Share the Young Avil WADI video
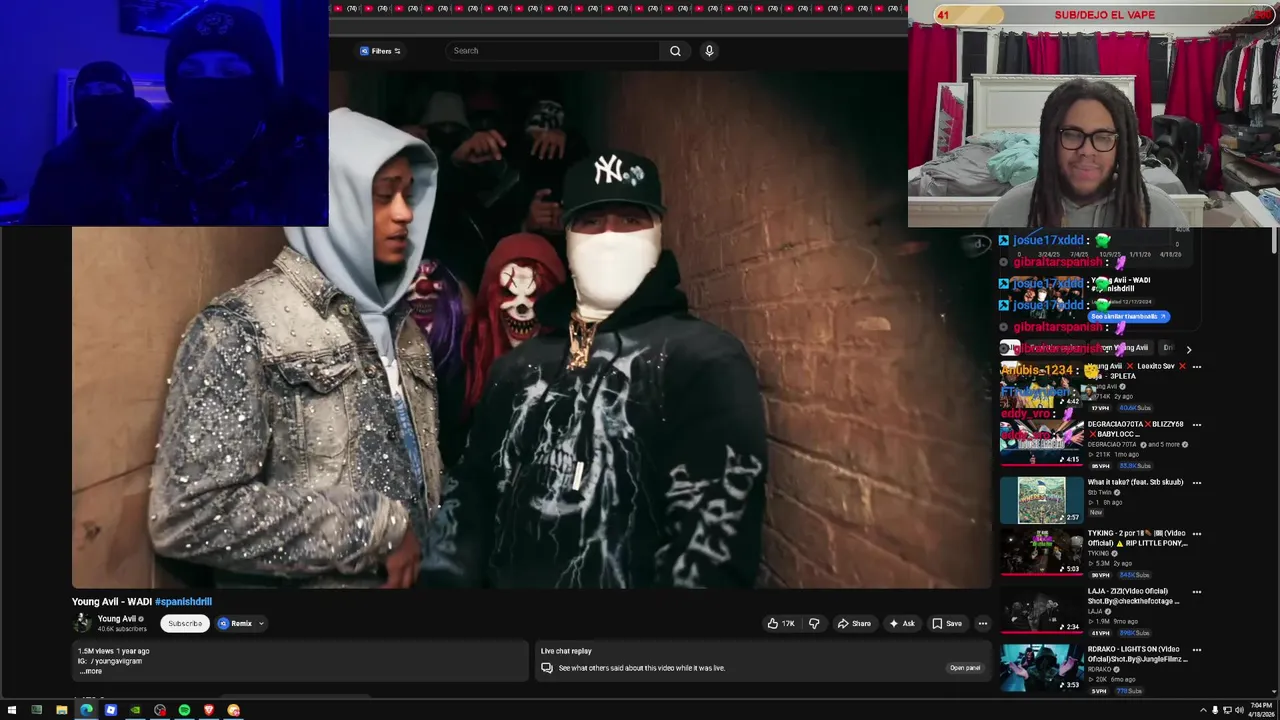 click(x=853, y=624)
